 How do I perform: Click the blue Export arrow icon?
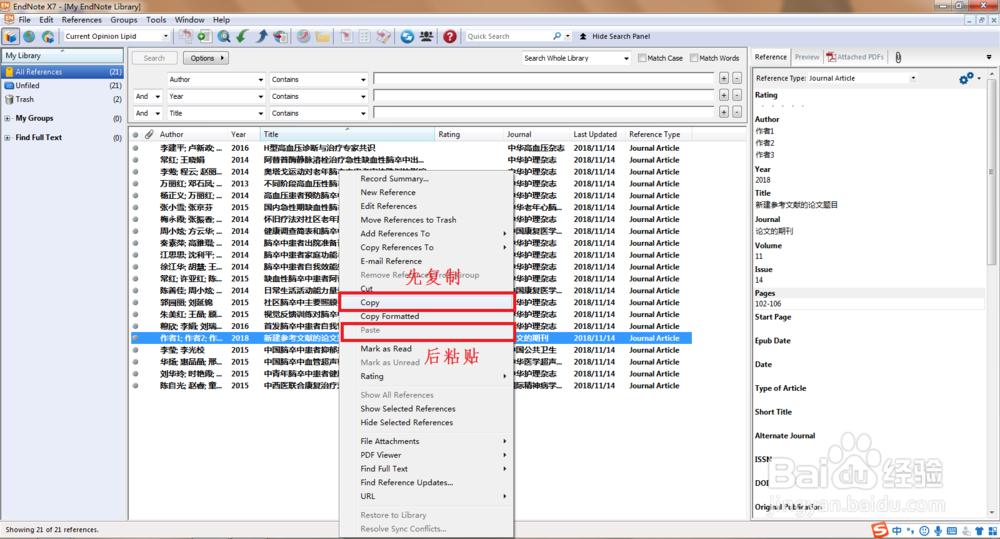click(x=261, y=36)
